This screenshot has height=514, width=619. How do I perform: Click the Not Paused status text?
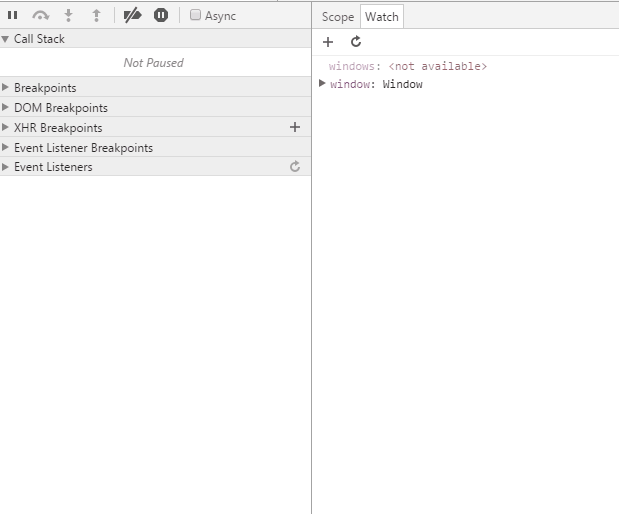[x=154, y=63]
